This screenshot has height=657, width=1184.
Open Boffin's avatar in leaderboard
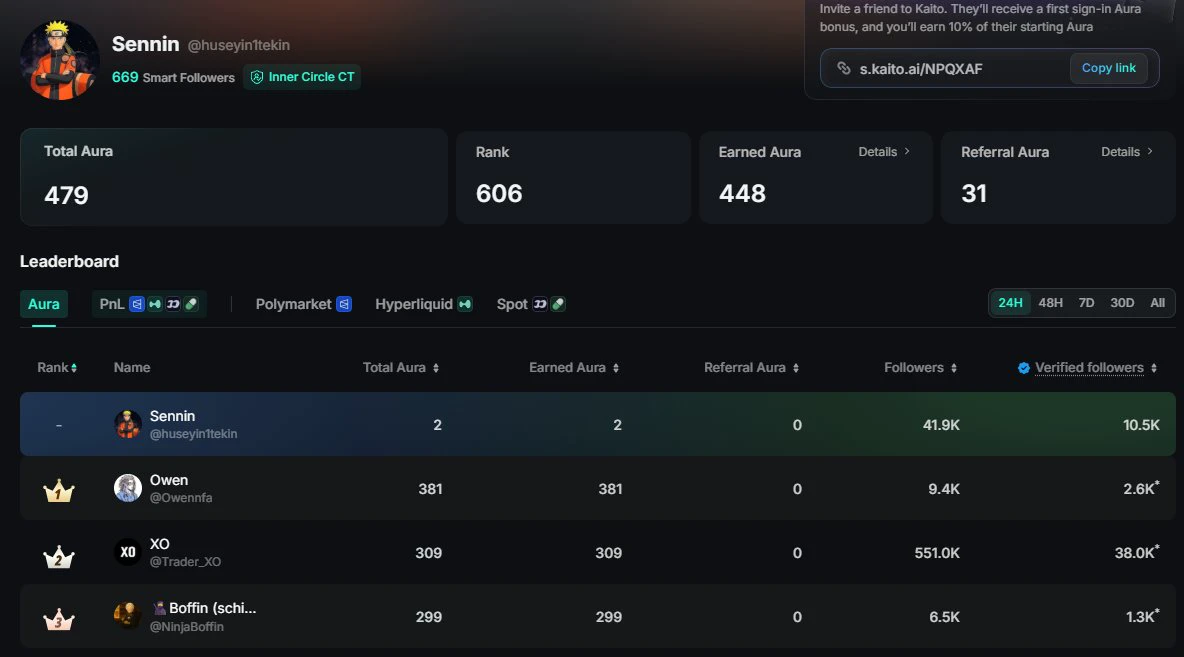coord(128,616)
